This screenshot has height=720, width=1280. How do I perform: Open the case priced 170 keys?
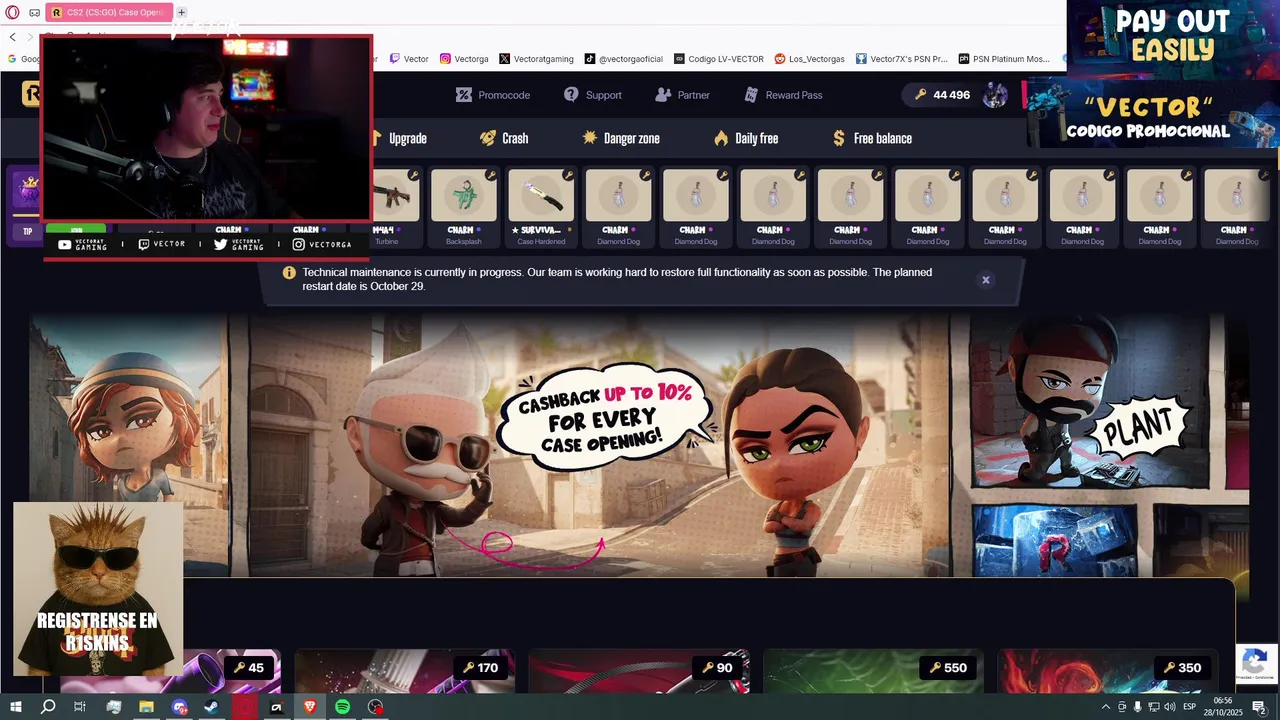[404, 671]
